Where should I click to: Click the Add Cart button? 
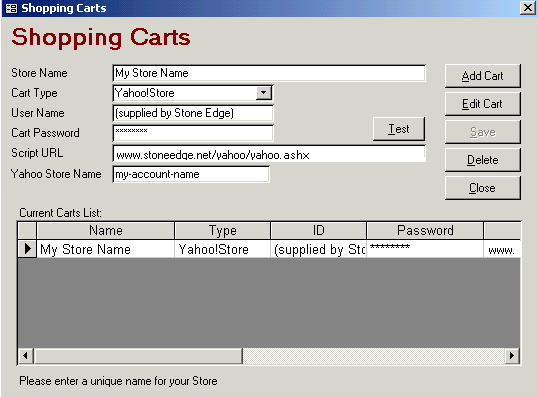pos(482,76)
